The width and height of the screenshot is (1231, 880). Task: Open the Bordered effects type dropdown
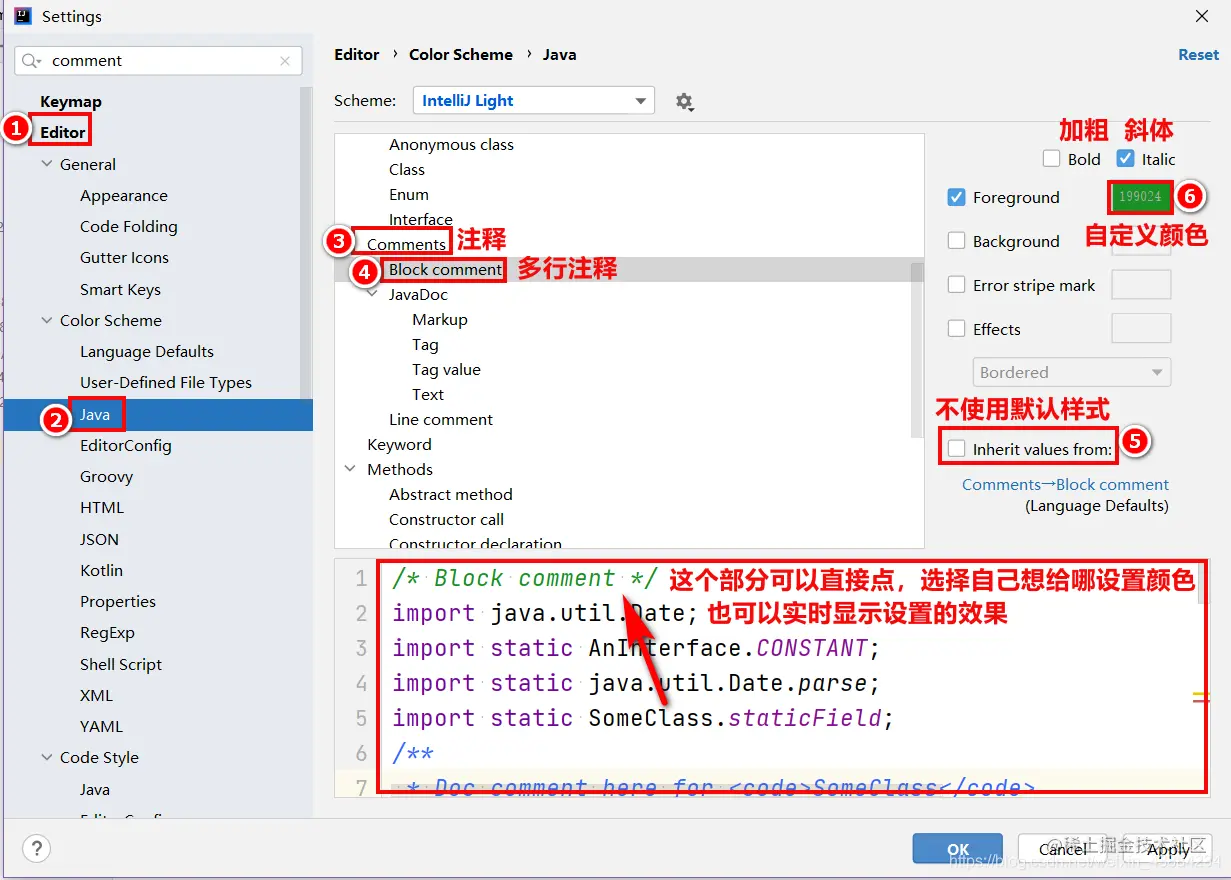[1072, 372]
